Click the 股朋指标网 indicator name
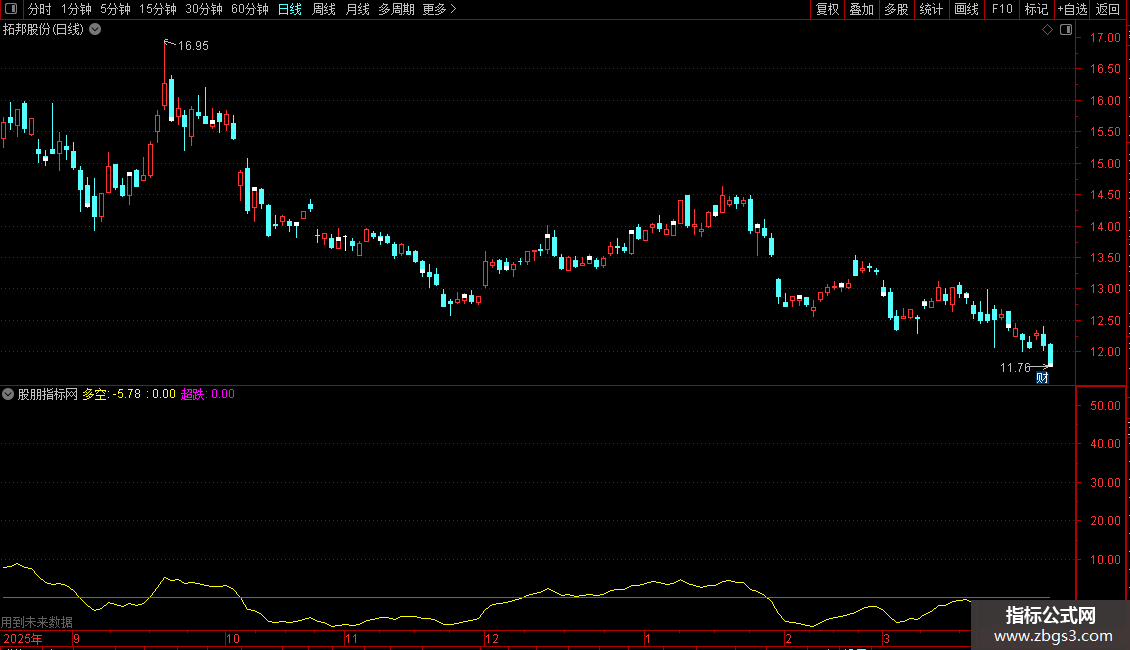 pos(48,394)
